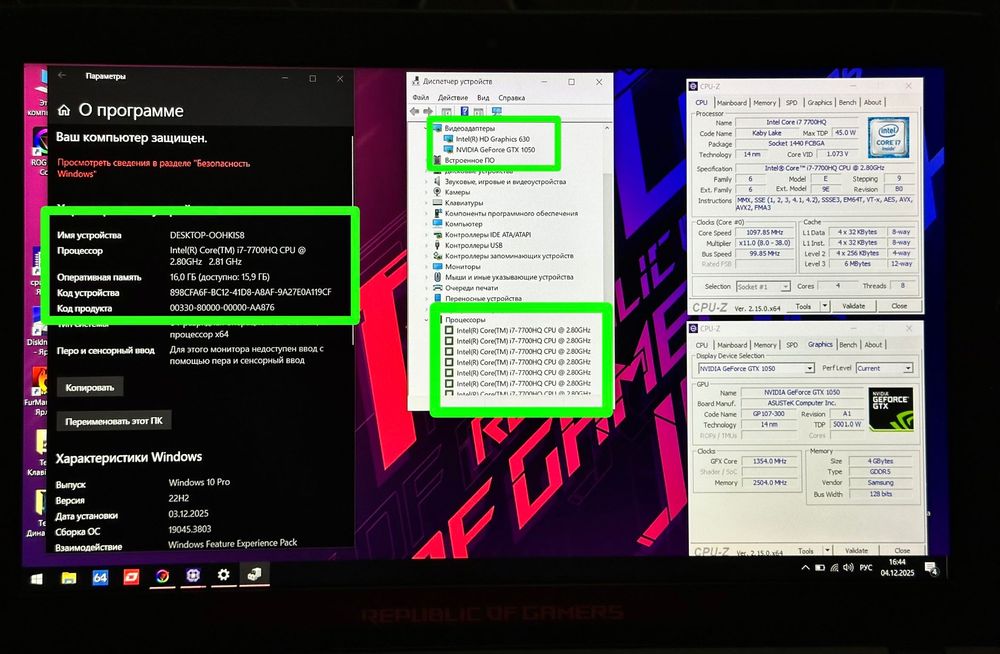Open the Действие menu
The image size is (1000, 654).
point(453,98)
